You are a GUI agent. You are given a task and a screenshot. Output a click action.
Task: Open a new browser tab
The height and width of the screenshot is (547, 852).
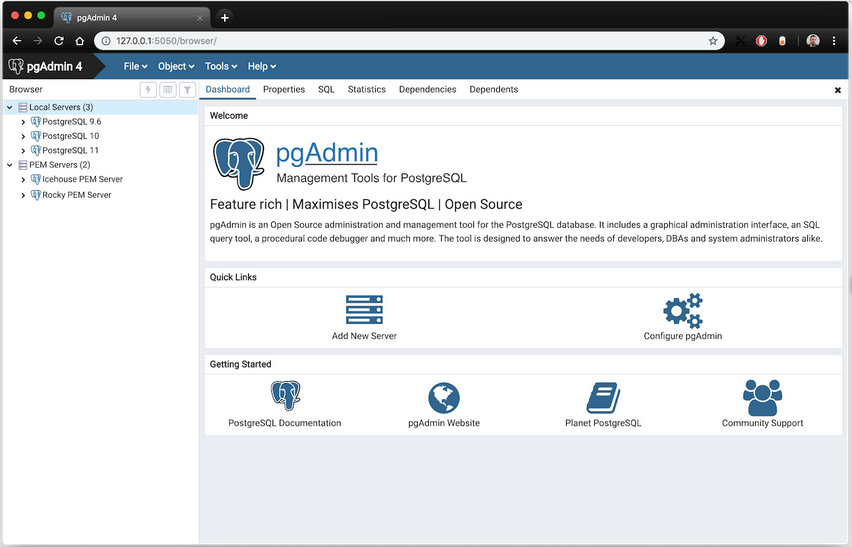pyautogui.click(x=224, y=17)
